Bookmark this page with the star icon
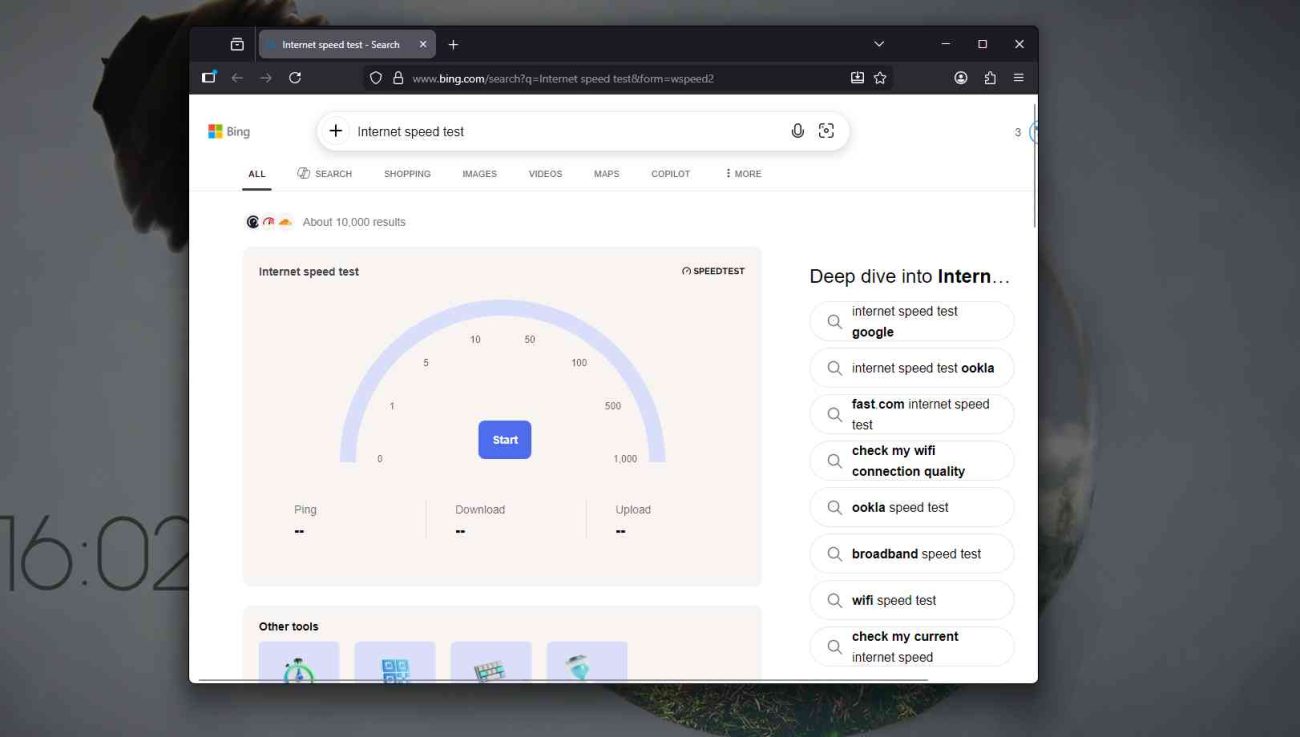The height and width of the screenshot is (737, 1300). [879, 77]
